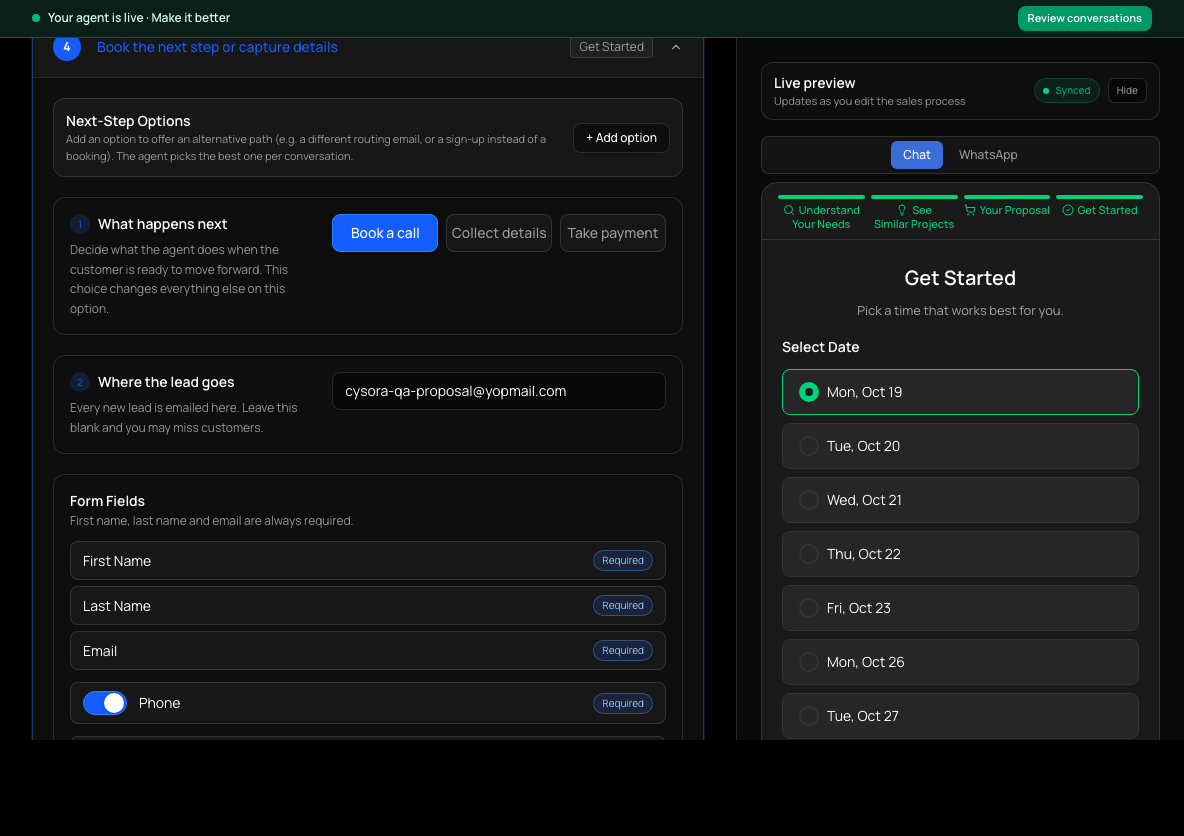Select Thu, Oct 22 date option
Viewport: 1184px width, 836px height.
pos(960,554)
